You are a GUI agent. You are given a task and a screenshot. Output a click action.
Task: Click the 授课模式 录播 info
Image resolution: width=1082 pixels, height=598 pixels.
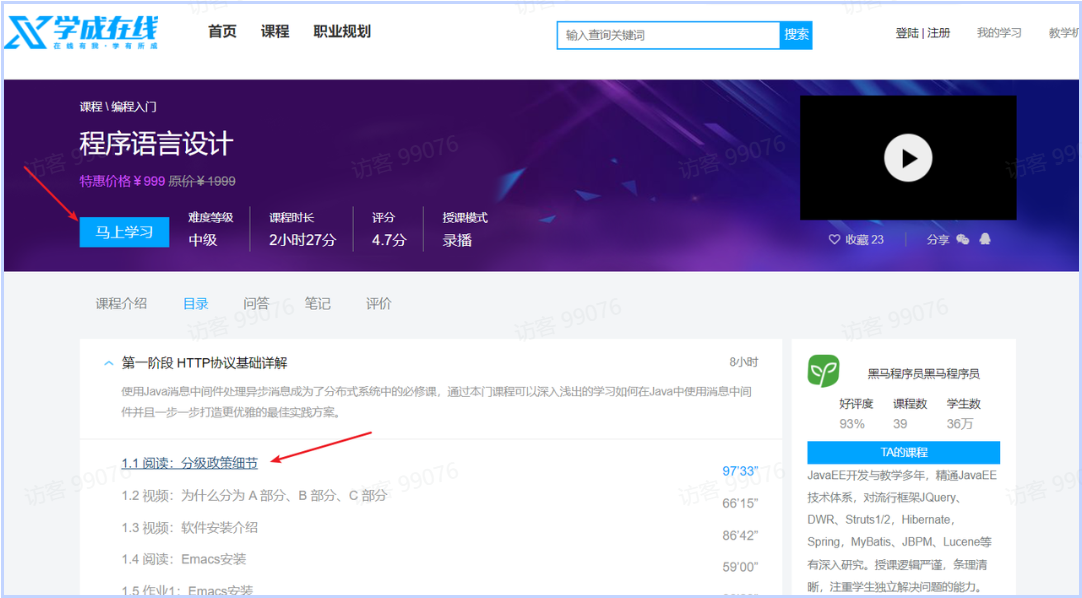[465, 229]
